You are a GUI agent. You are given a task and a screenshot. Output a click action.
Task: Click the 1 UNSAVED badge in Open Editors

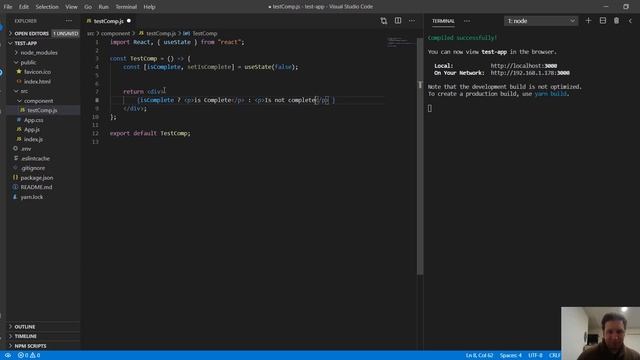65,33
